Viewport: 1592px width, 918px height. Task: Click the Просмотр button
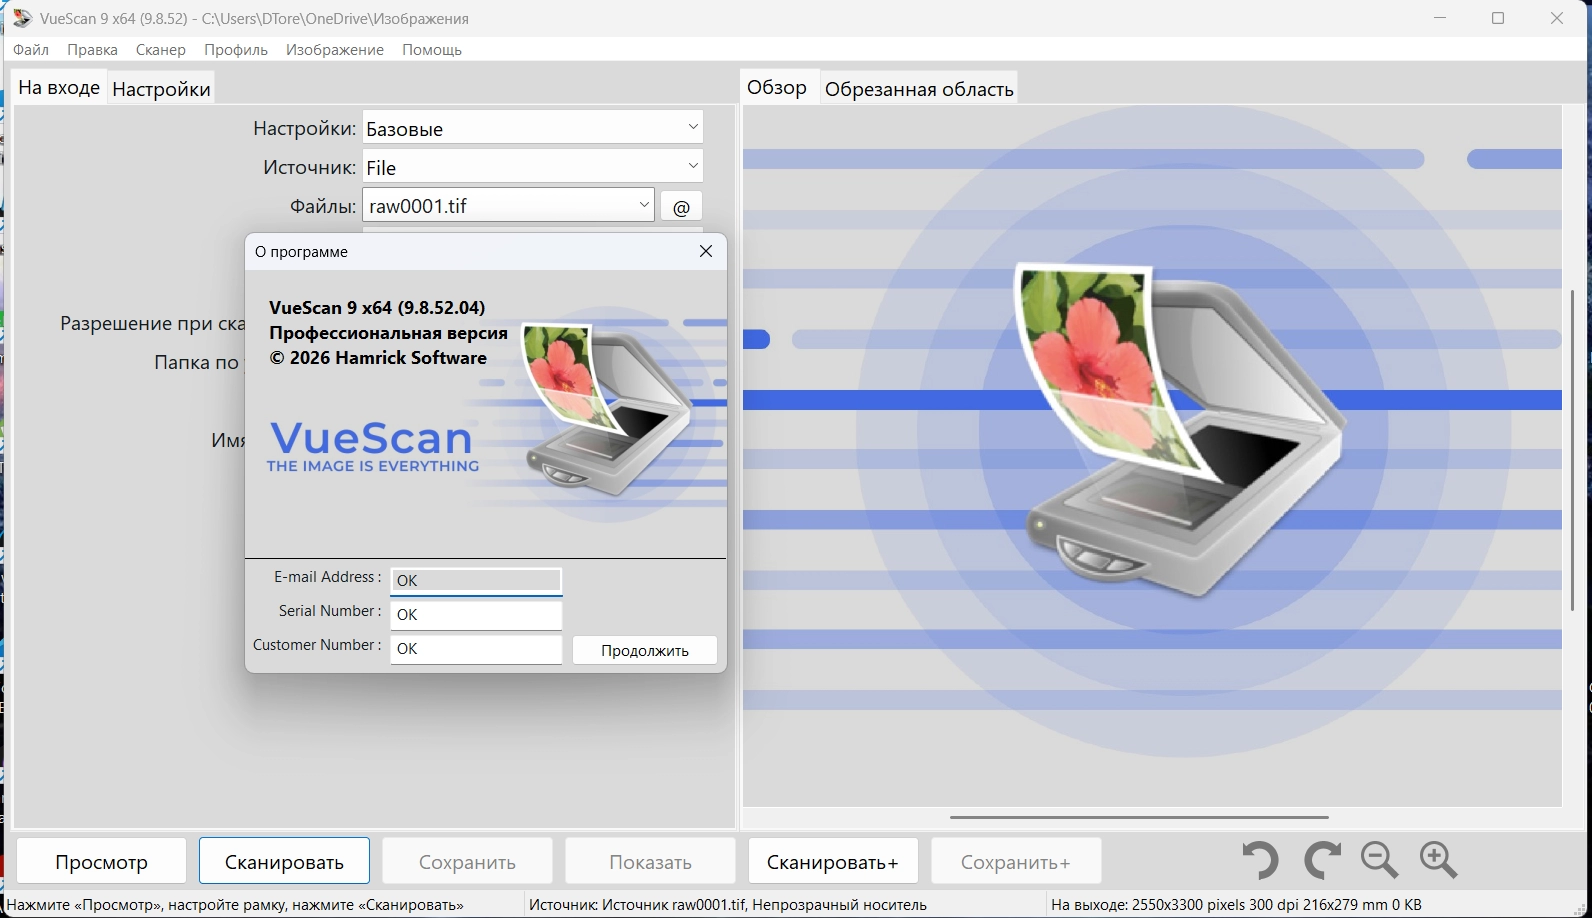(102, 861)
